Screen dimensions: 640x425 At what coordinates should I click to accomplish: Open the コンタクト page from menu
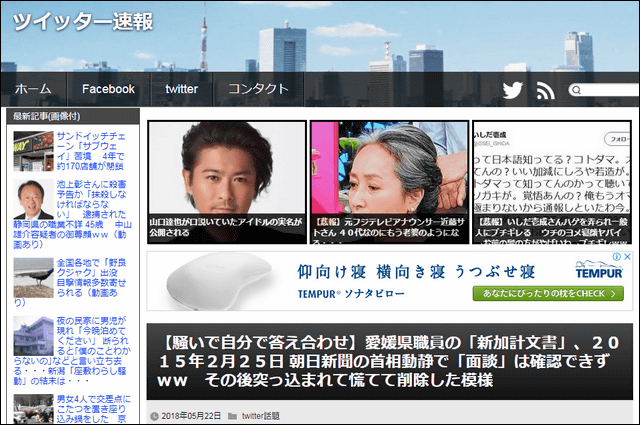pyautogui.click(x=258, y=89)
